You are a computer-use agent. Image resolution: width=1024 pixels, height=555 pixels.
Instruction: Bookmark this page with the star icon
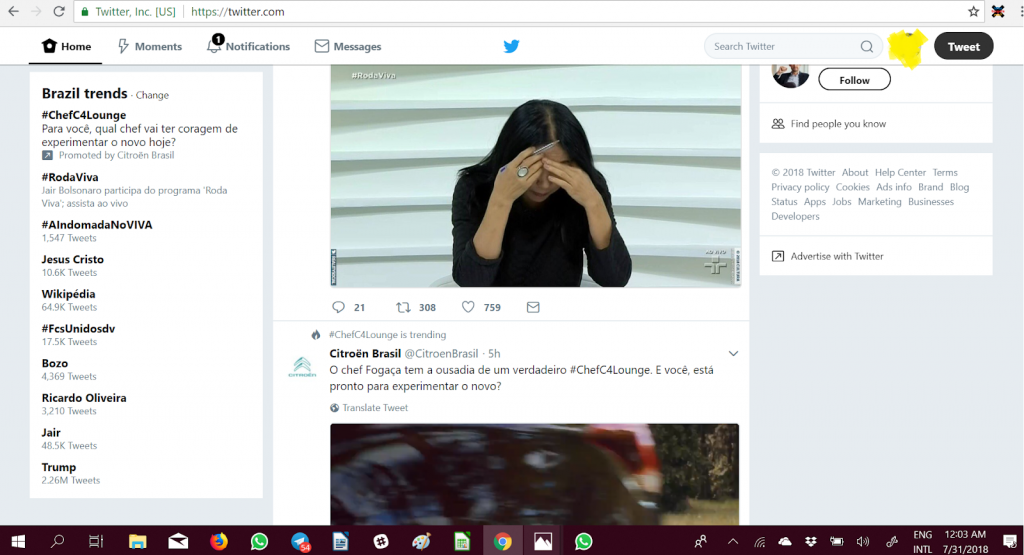(x=973, y=12)
